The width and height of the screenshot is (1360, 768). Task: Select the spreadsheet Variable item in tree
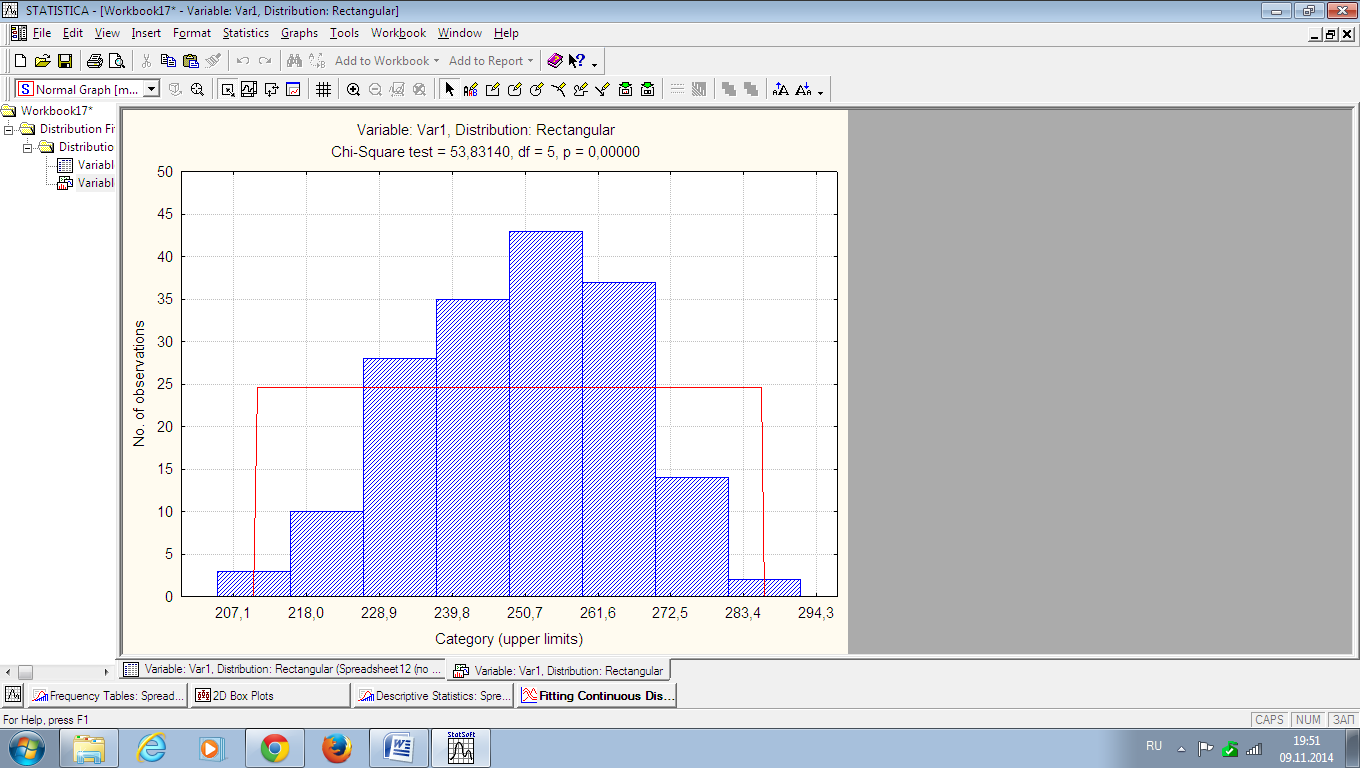click(x=95, y=165)
